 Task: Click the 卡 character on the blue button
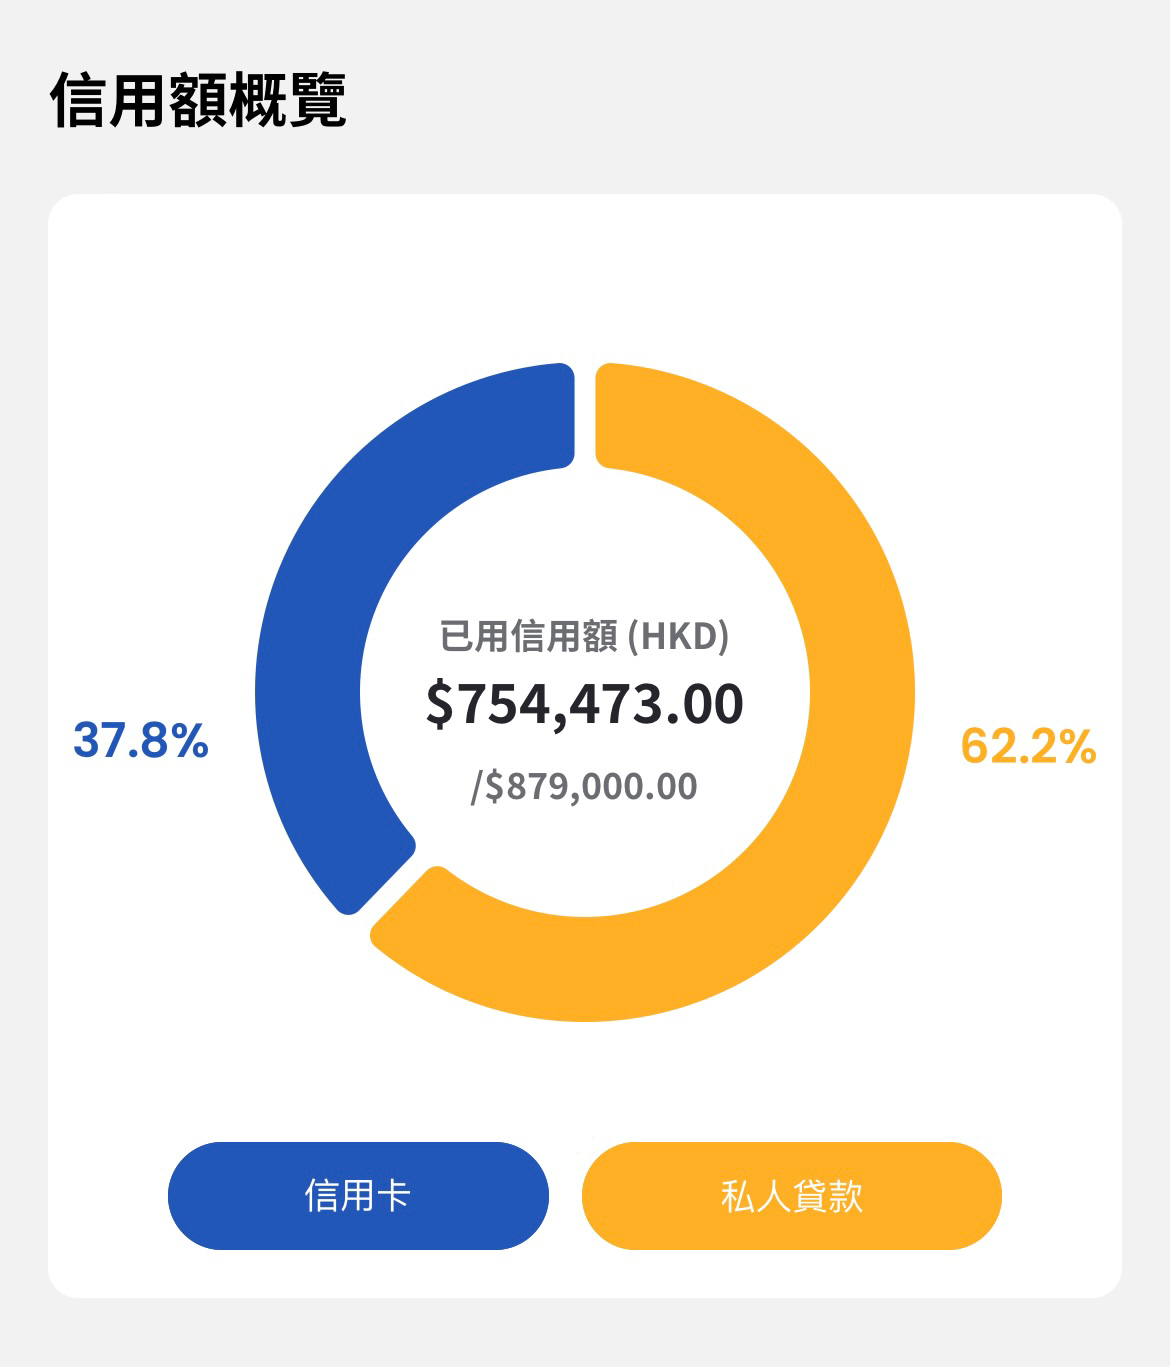tap(395, 1195)
